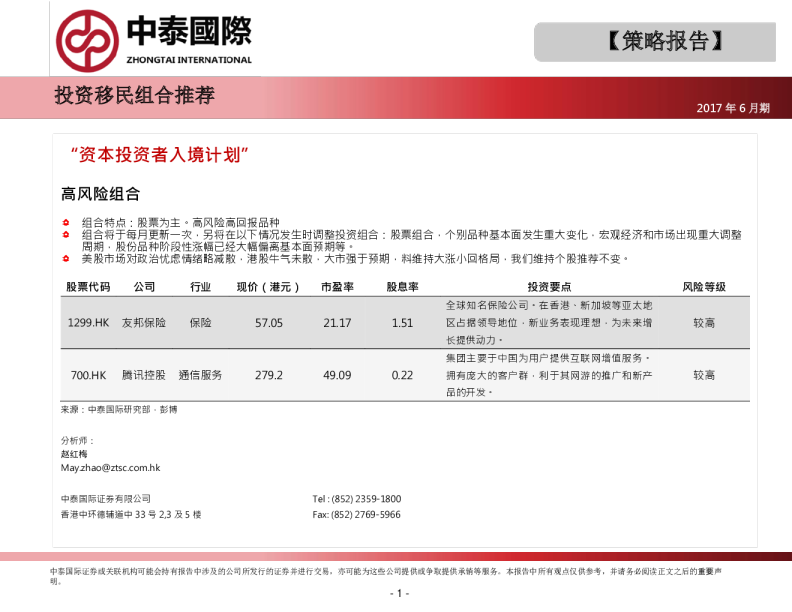Viewport: 792px width, 612px height.
Task: Click the 市盈率 column header
Action: point(337,287)
